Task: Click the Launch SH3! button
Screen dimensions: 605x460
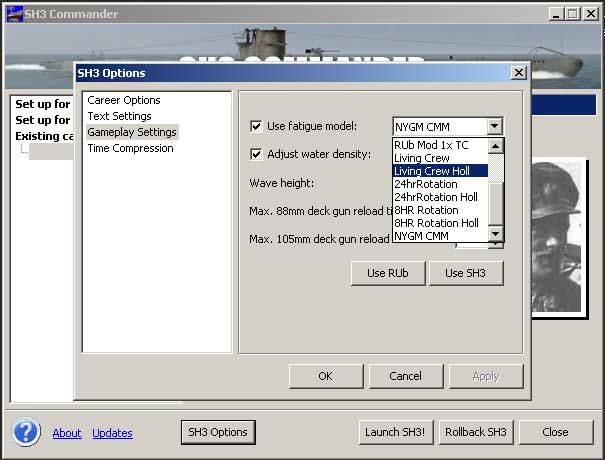Action: click(395, 432)
